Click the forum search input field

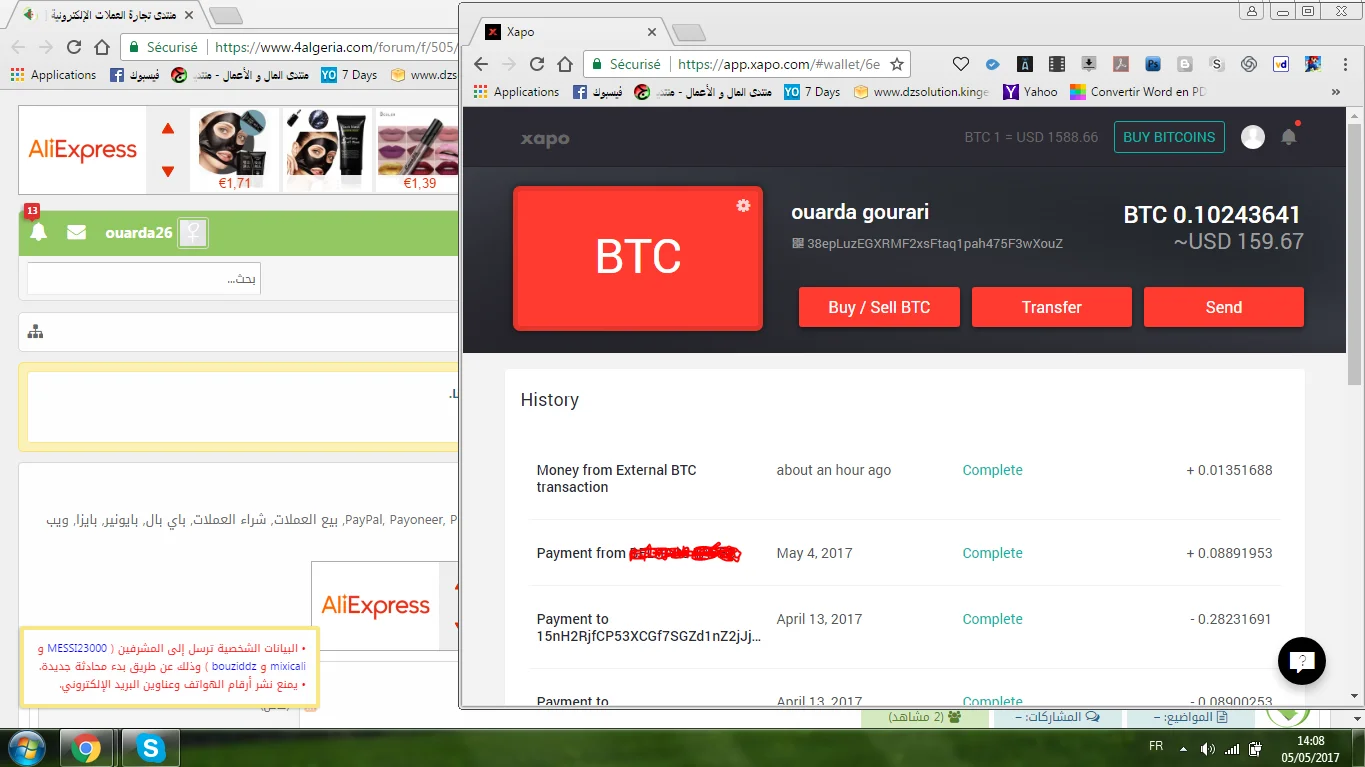pos(144,278)
